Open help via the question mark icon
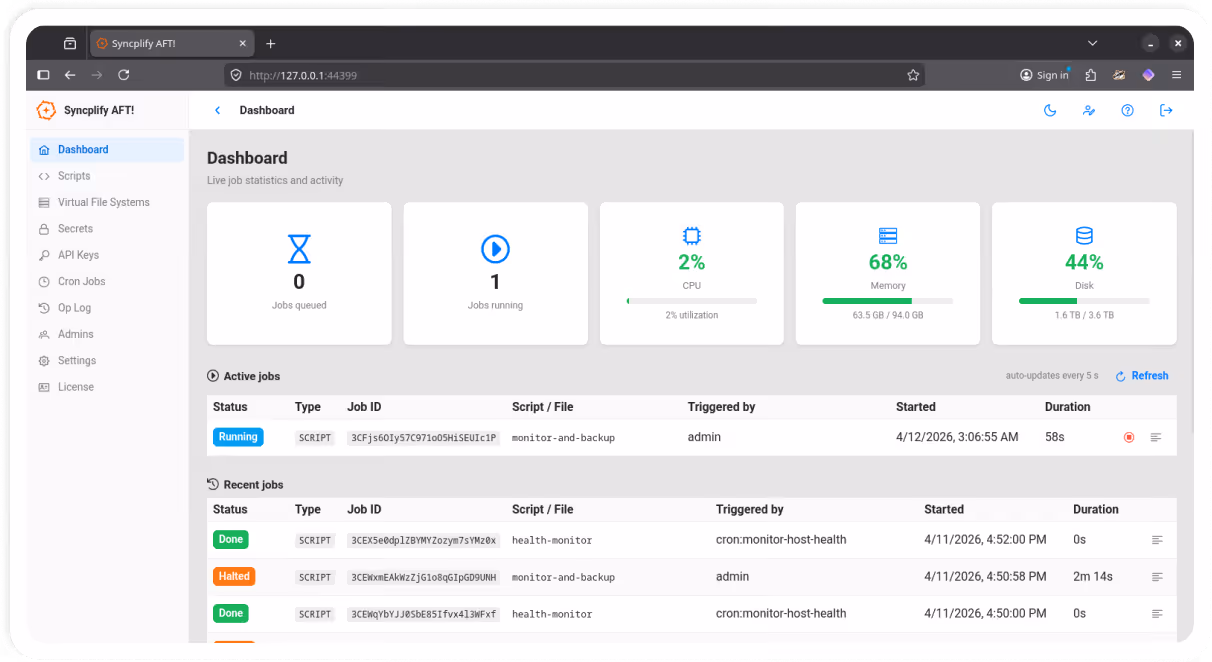The height and width of the screenshot is (662, 1212). [1127, 110]
